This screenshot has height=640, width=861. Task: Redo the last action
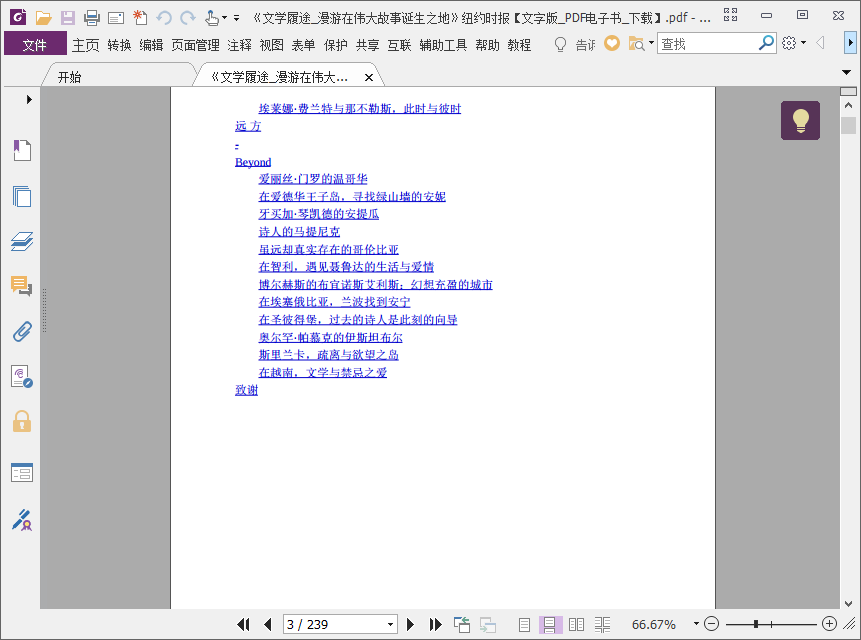[x=188, y=18]
